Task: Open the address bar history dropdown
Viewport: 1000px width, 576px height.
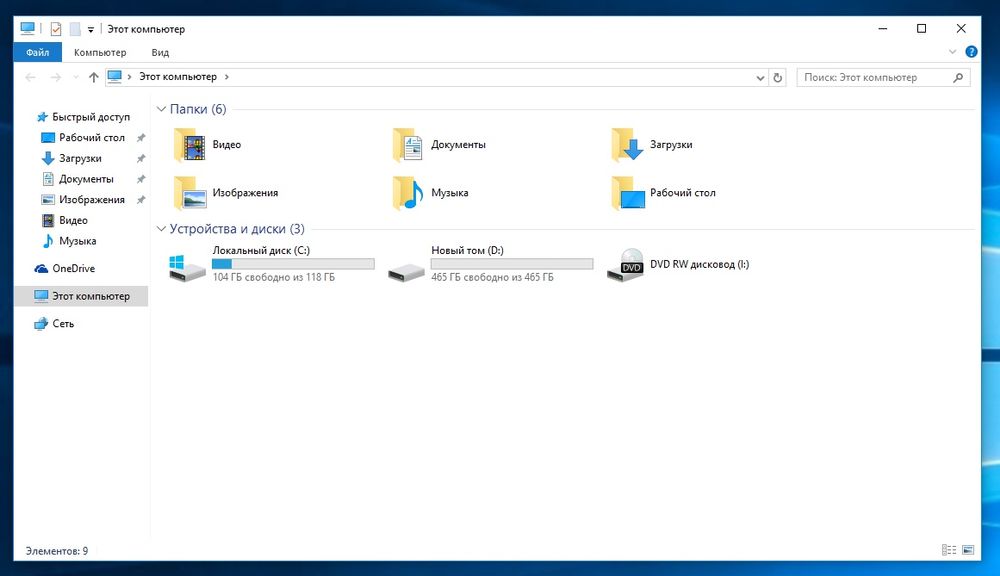Action: [x=760, y=78]
